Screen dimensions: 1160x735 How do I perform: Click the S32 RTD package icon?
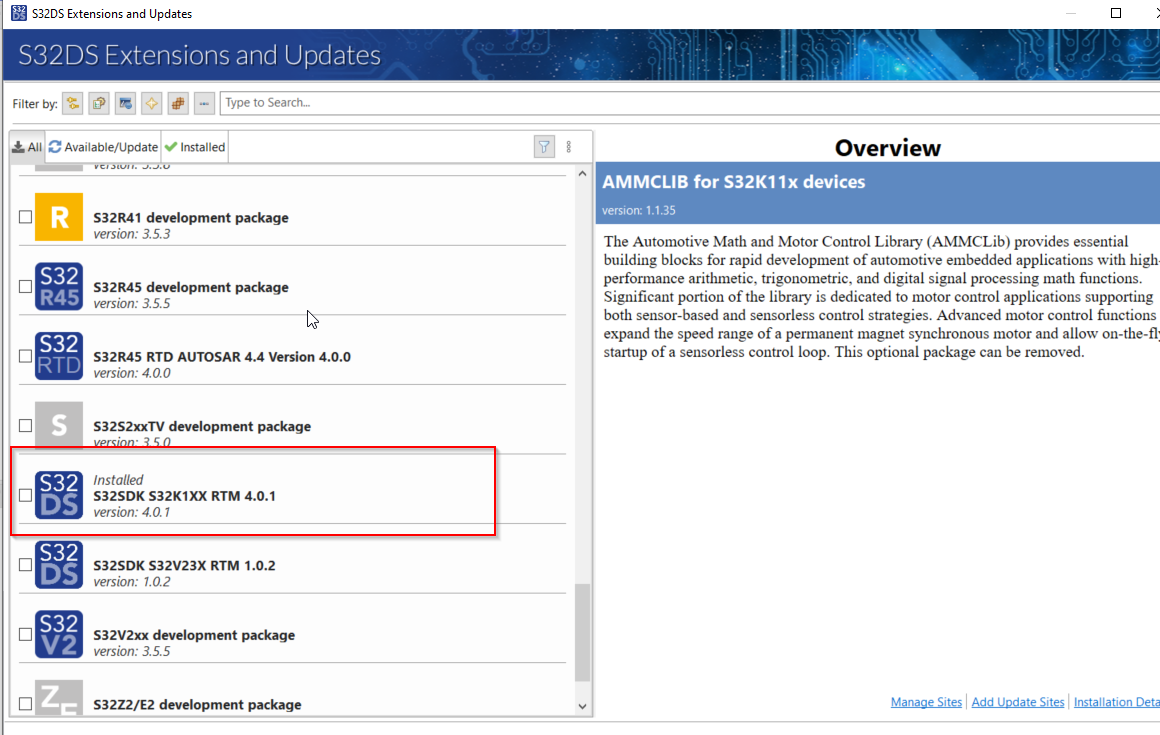click(x=58, y=356)
